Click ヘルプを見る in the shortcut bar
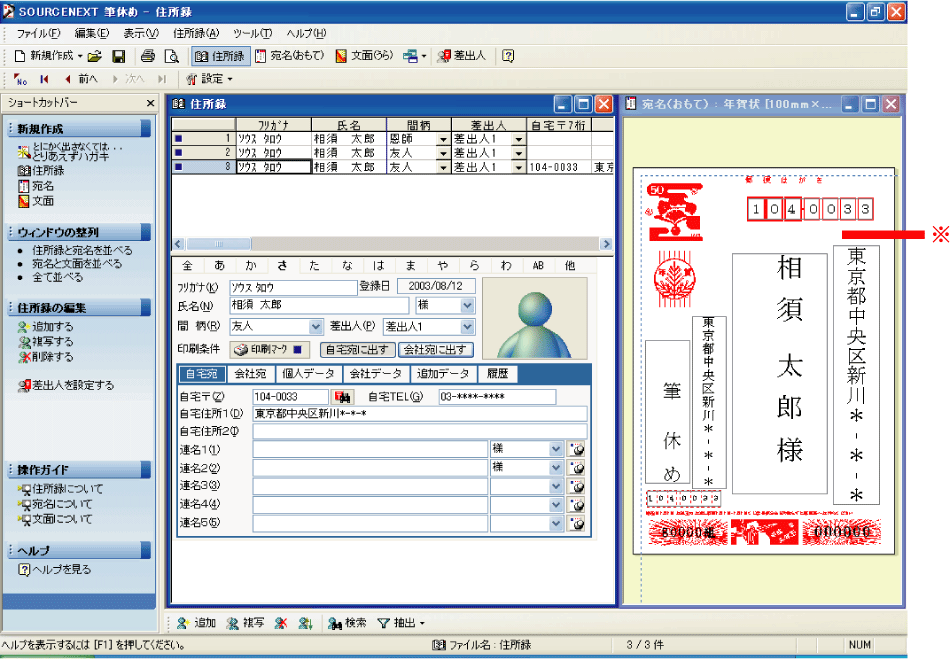The image size is (950, 659). 55,569
